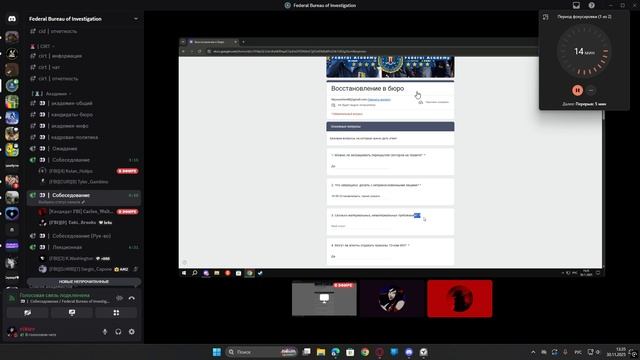Toggle noise suppression in voice panel
The width and height of the screenshot is (640, 360).
[120, 298]
